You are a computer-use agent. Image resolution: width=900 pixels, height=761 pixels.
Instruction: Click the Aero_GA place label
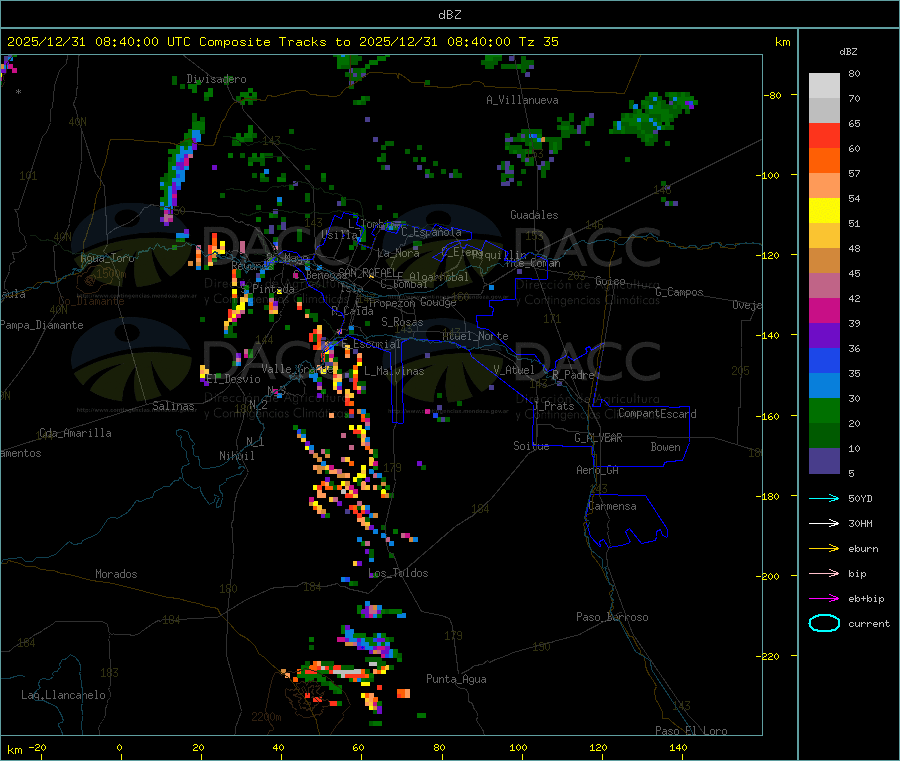597,470
